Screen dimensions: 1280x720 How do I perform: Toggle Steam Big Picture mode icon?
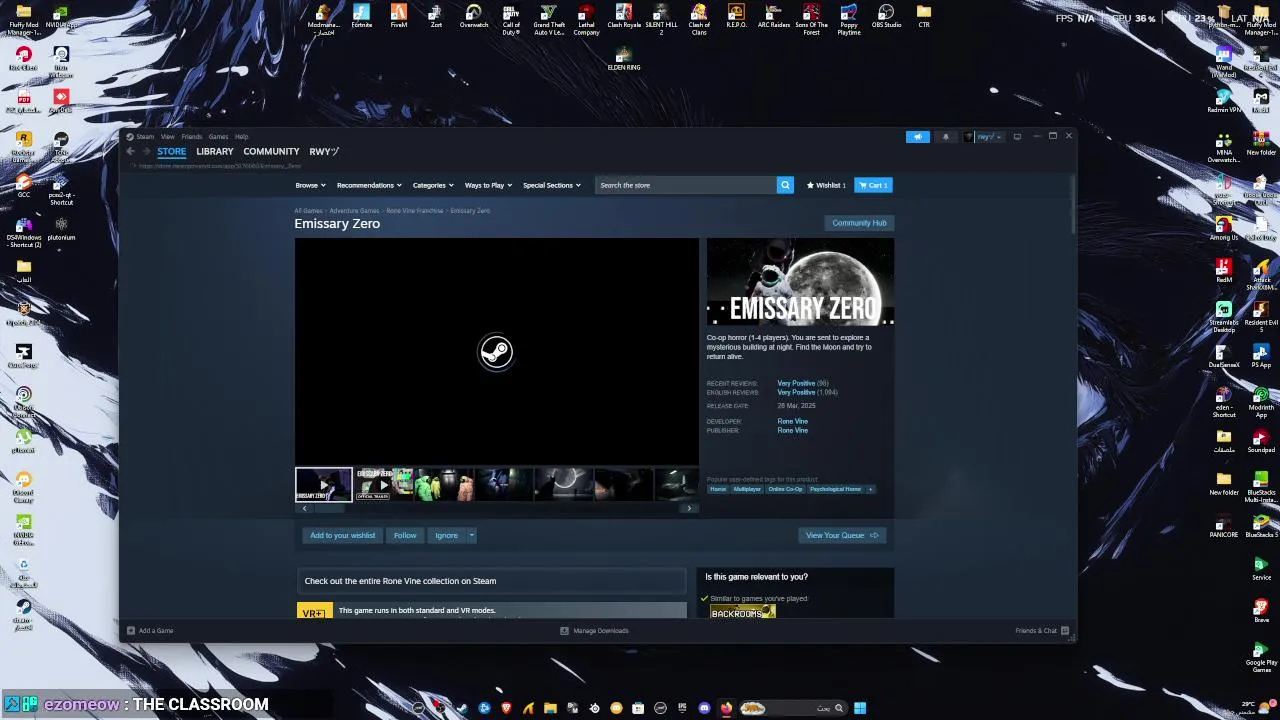(1017, 136)
